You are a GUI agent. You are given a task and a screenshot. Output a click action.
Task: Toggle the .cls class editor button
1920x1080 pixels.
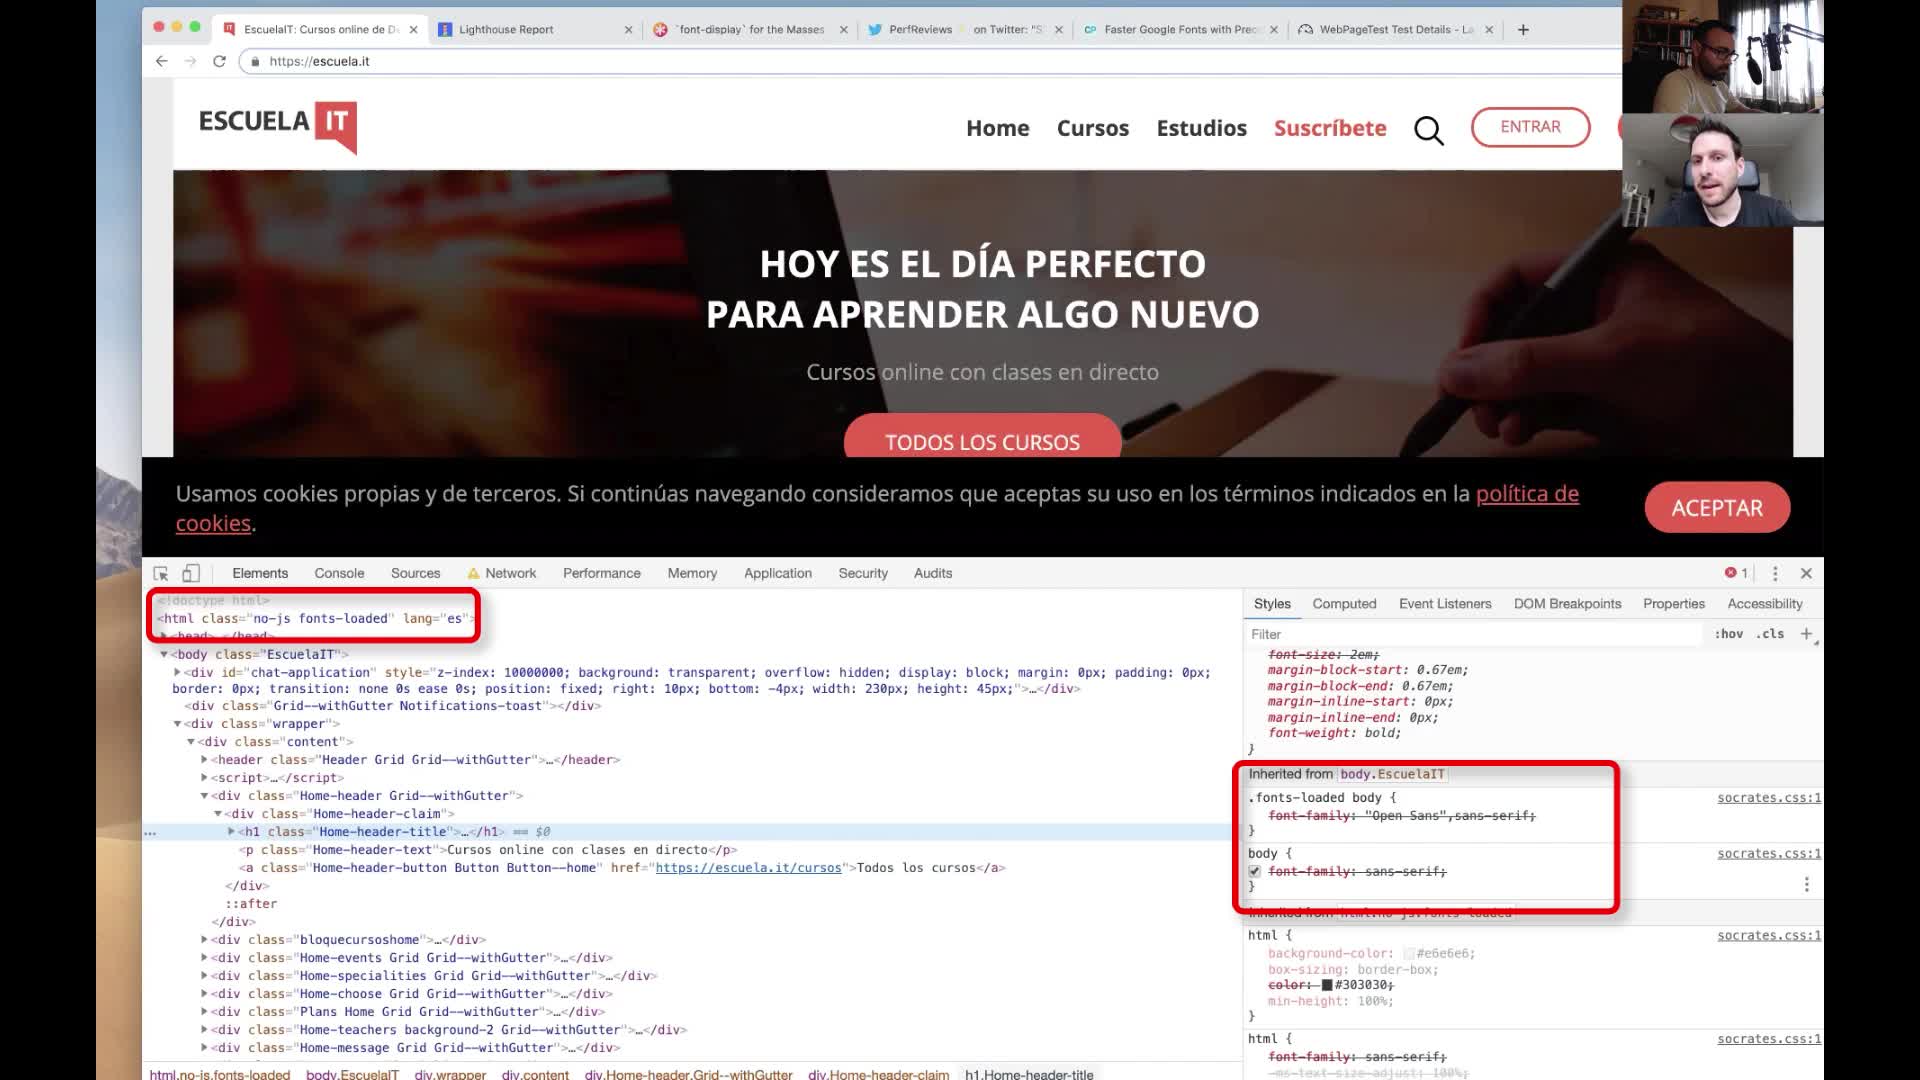coord(1770,634)
